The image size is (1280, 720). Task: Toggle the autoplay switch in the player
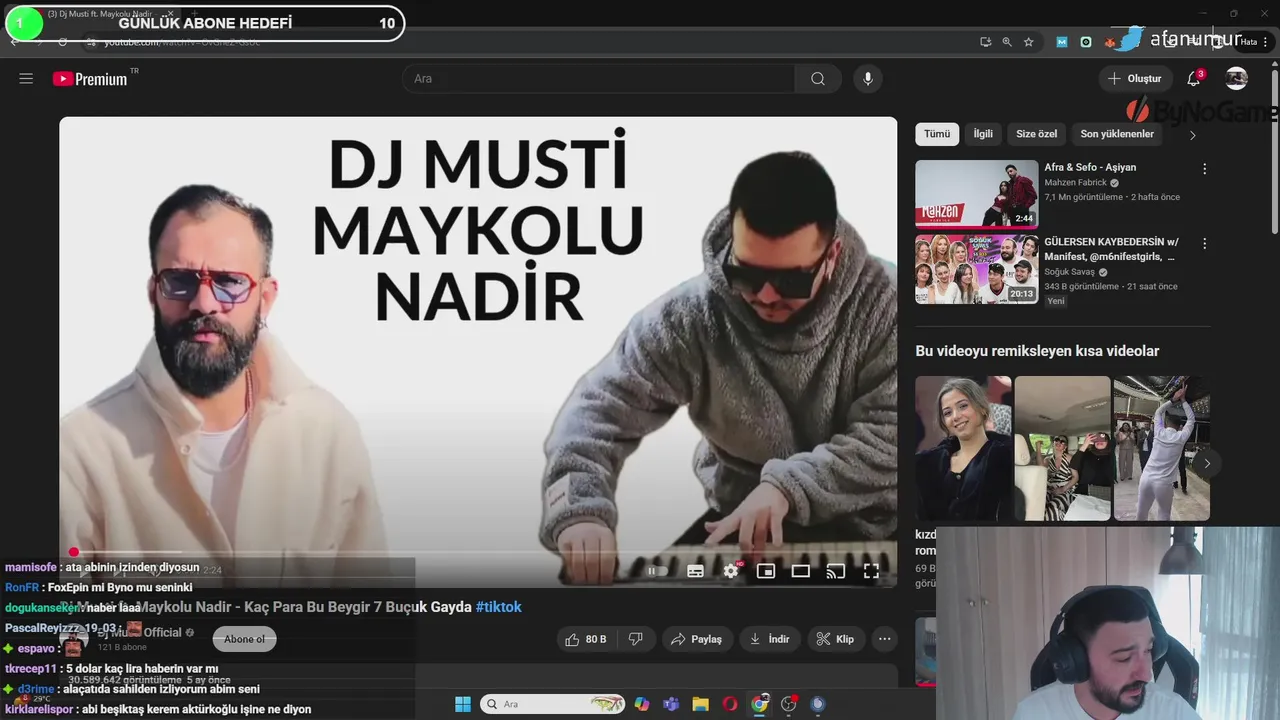coord(657,571)
